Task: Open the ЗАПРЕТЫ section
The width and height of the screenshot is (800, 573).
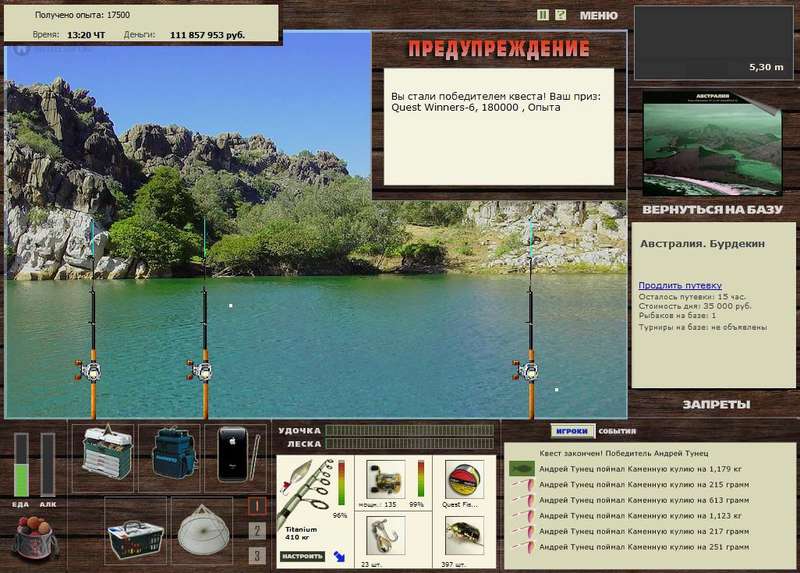Action: pos(716,405)
